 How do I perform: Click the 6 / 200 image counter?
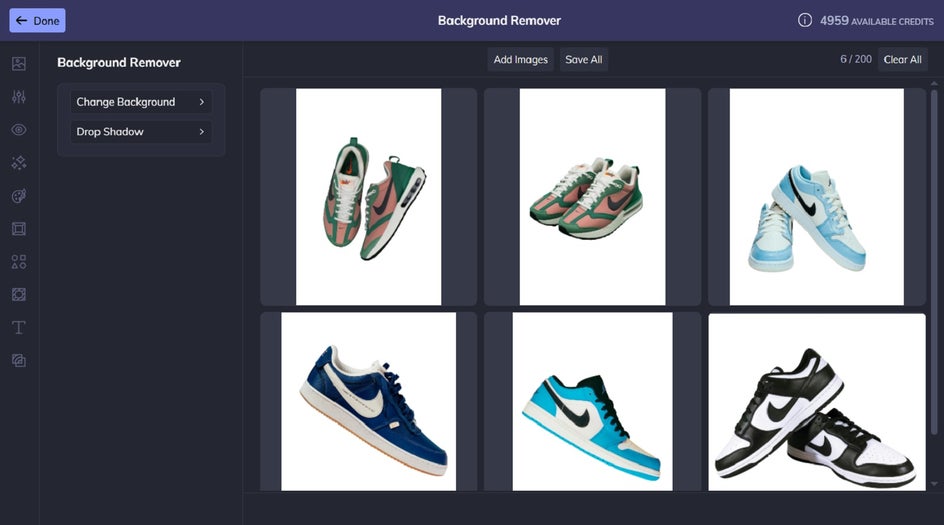click(x=856, y=59)
